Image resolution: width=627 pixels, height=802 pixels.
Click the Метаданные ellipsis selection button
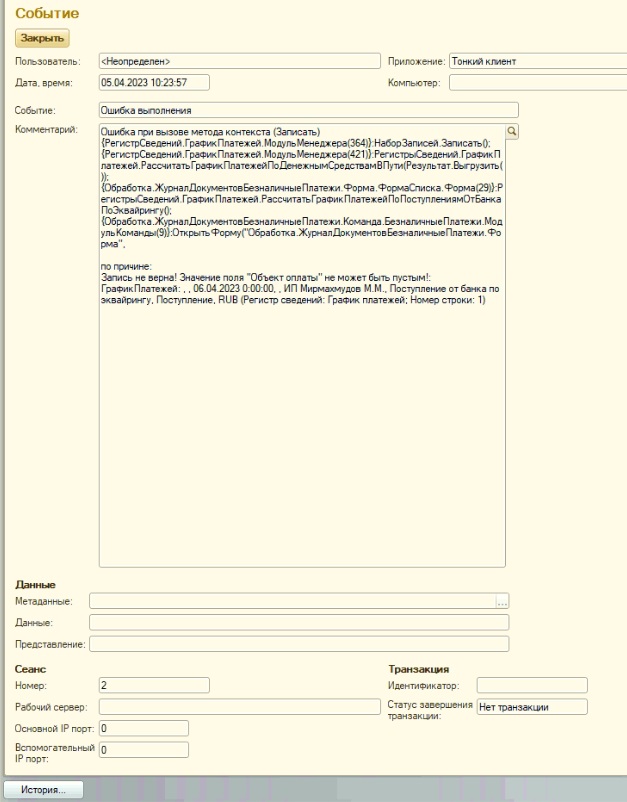coord(503,601)
